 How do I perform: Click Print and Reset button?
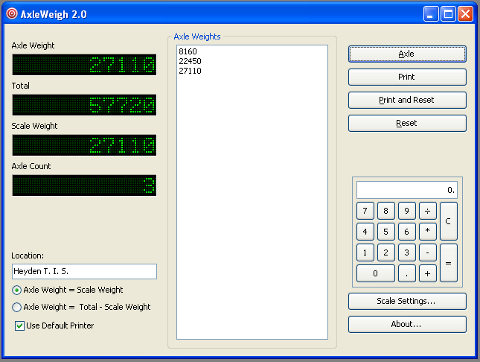click(x=407, y=100)
